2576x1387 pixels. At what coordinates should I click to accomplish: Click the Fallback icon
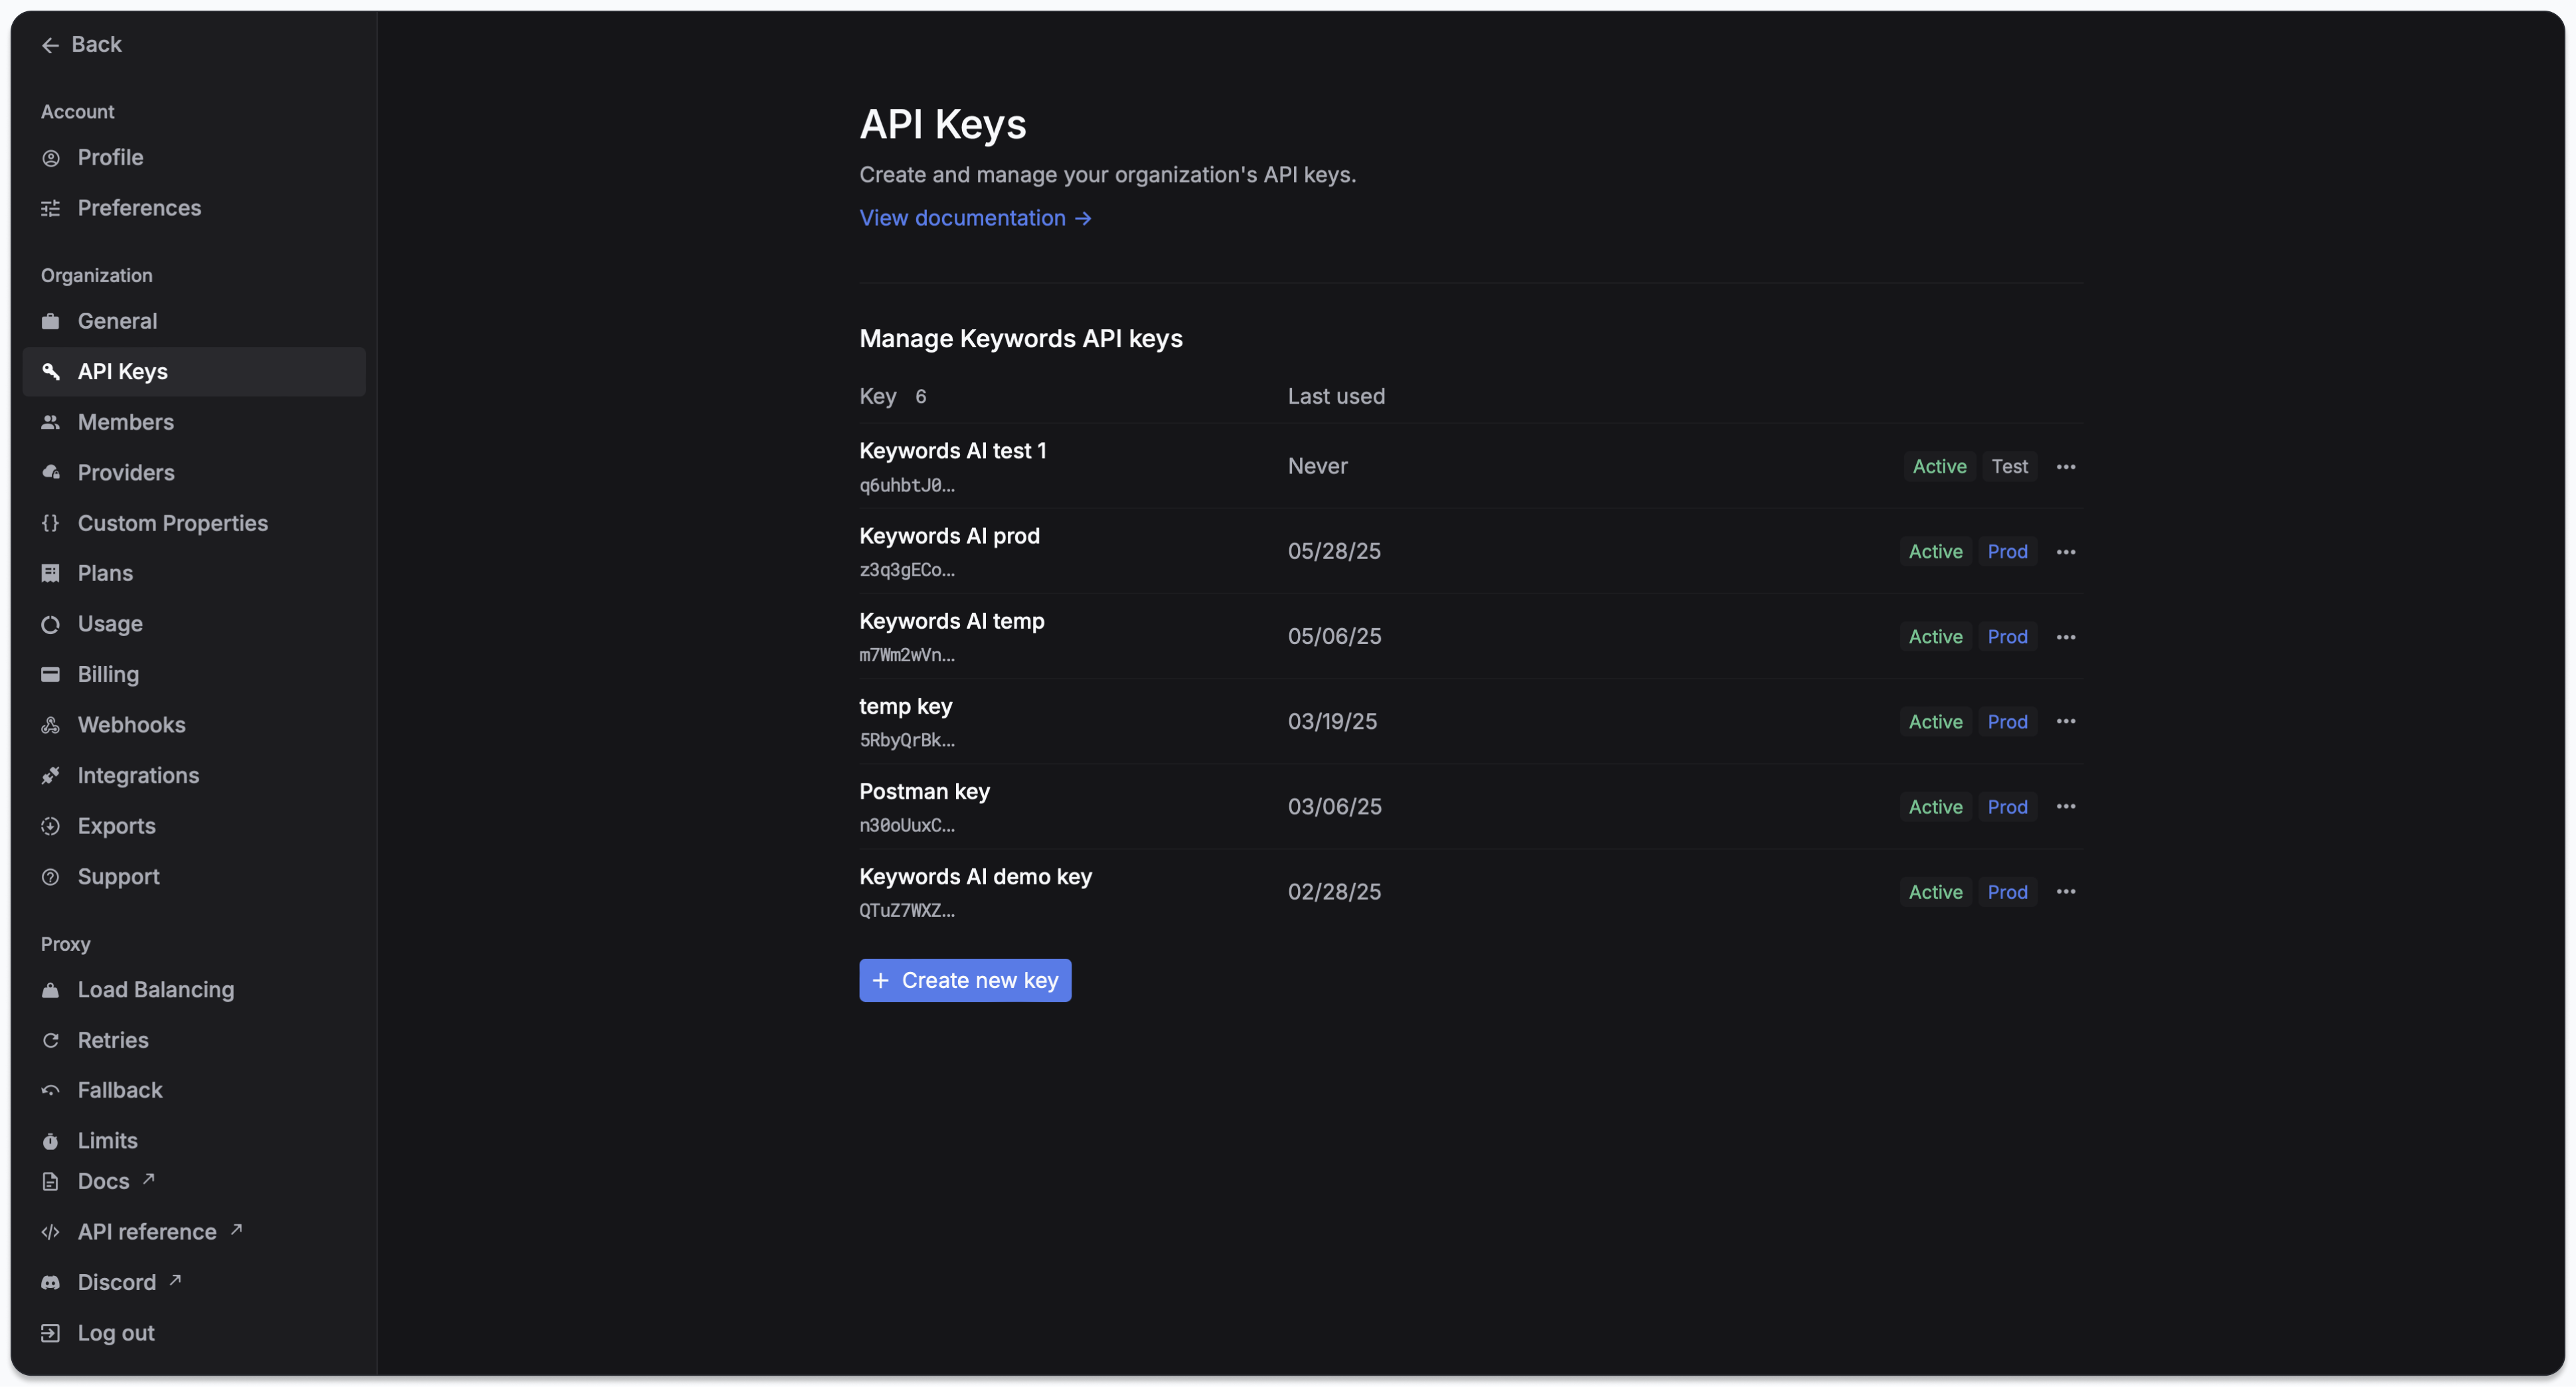[50, 1091]
